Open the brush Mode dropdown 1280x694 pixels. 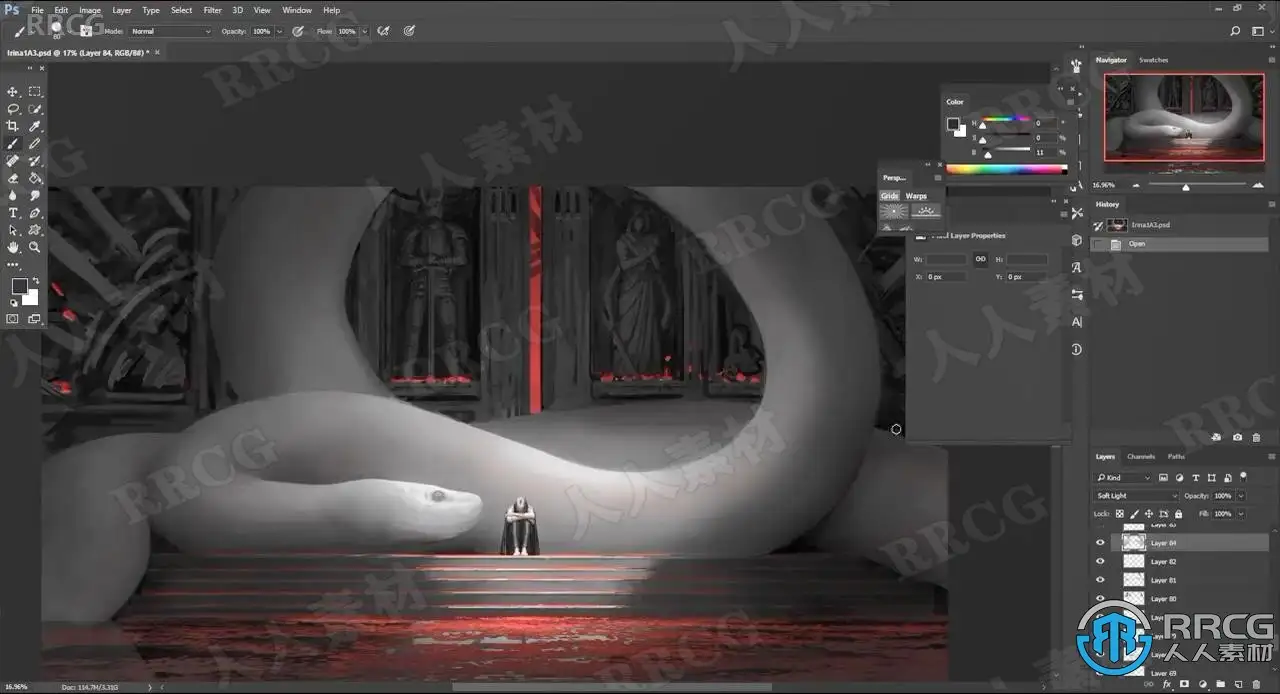point(170,32)
